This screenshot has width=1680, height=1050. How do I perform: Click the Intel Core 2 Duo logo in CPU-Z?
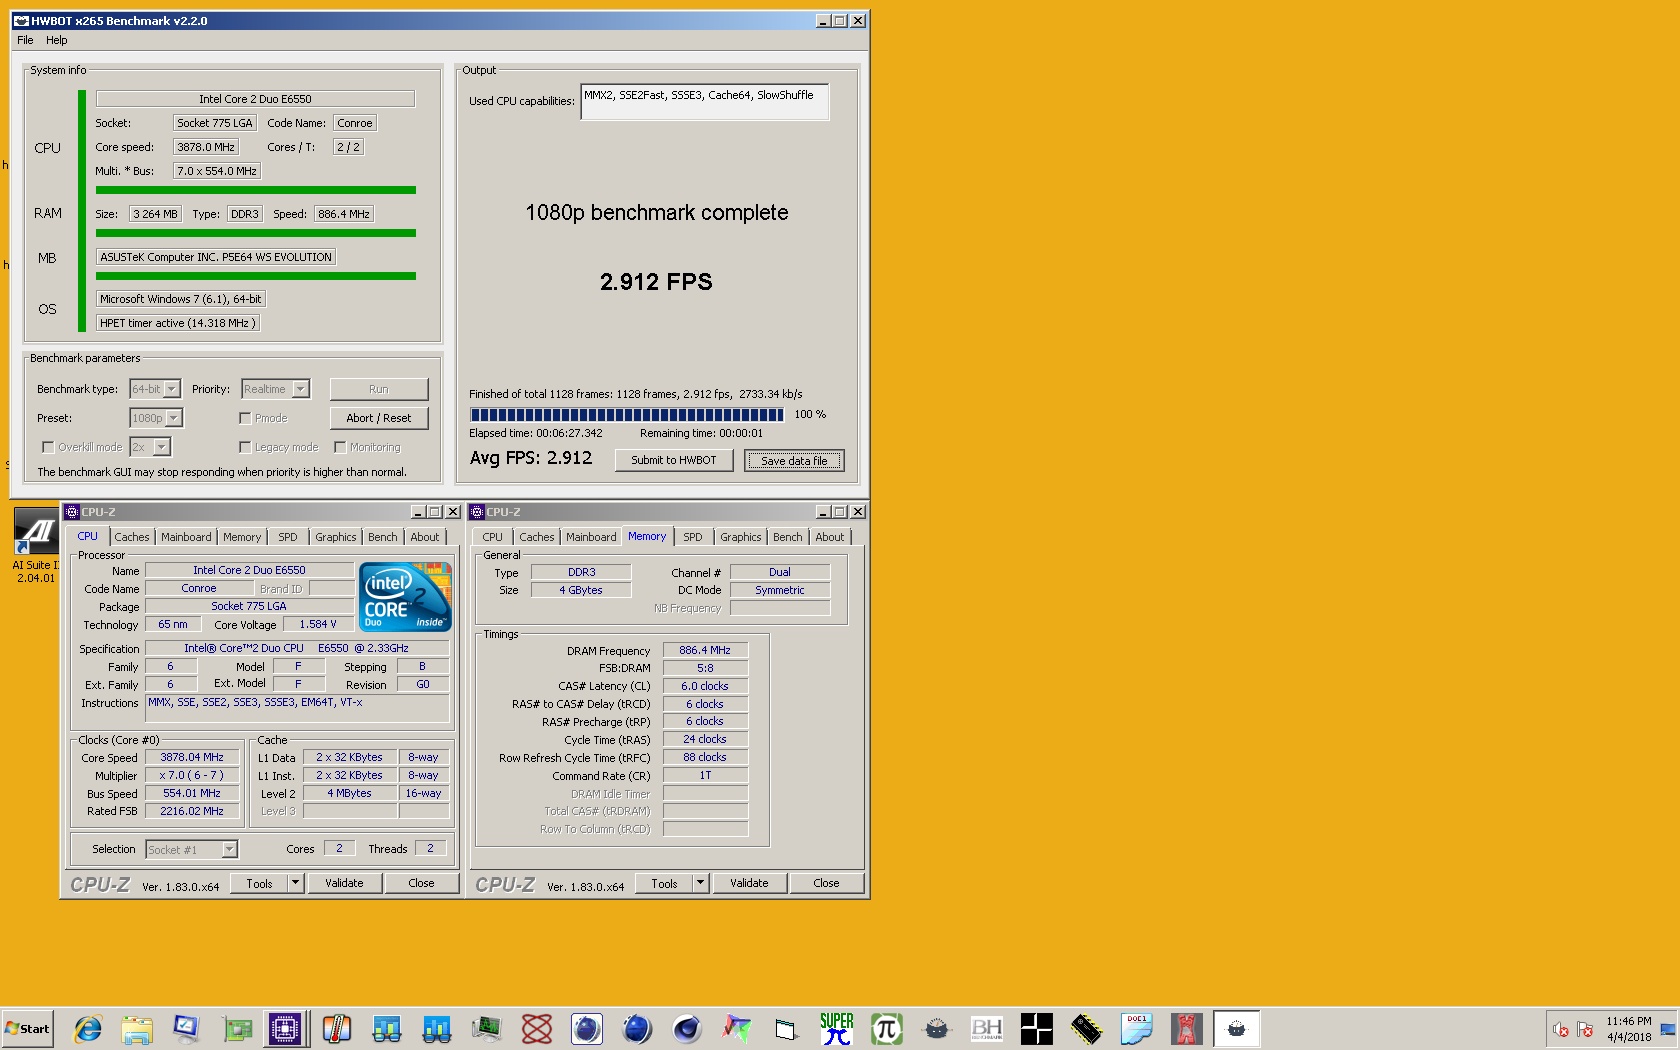[x=405, y=598]
